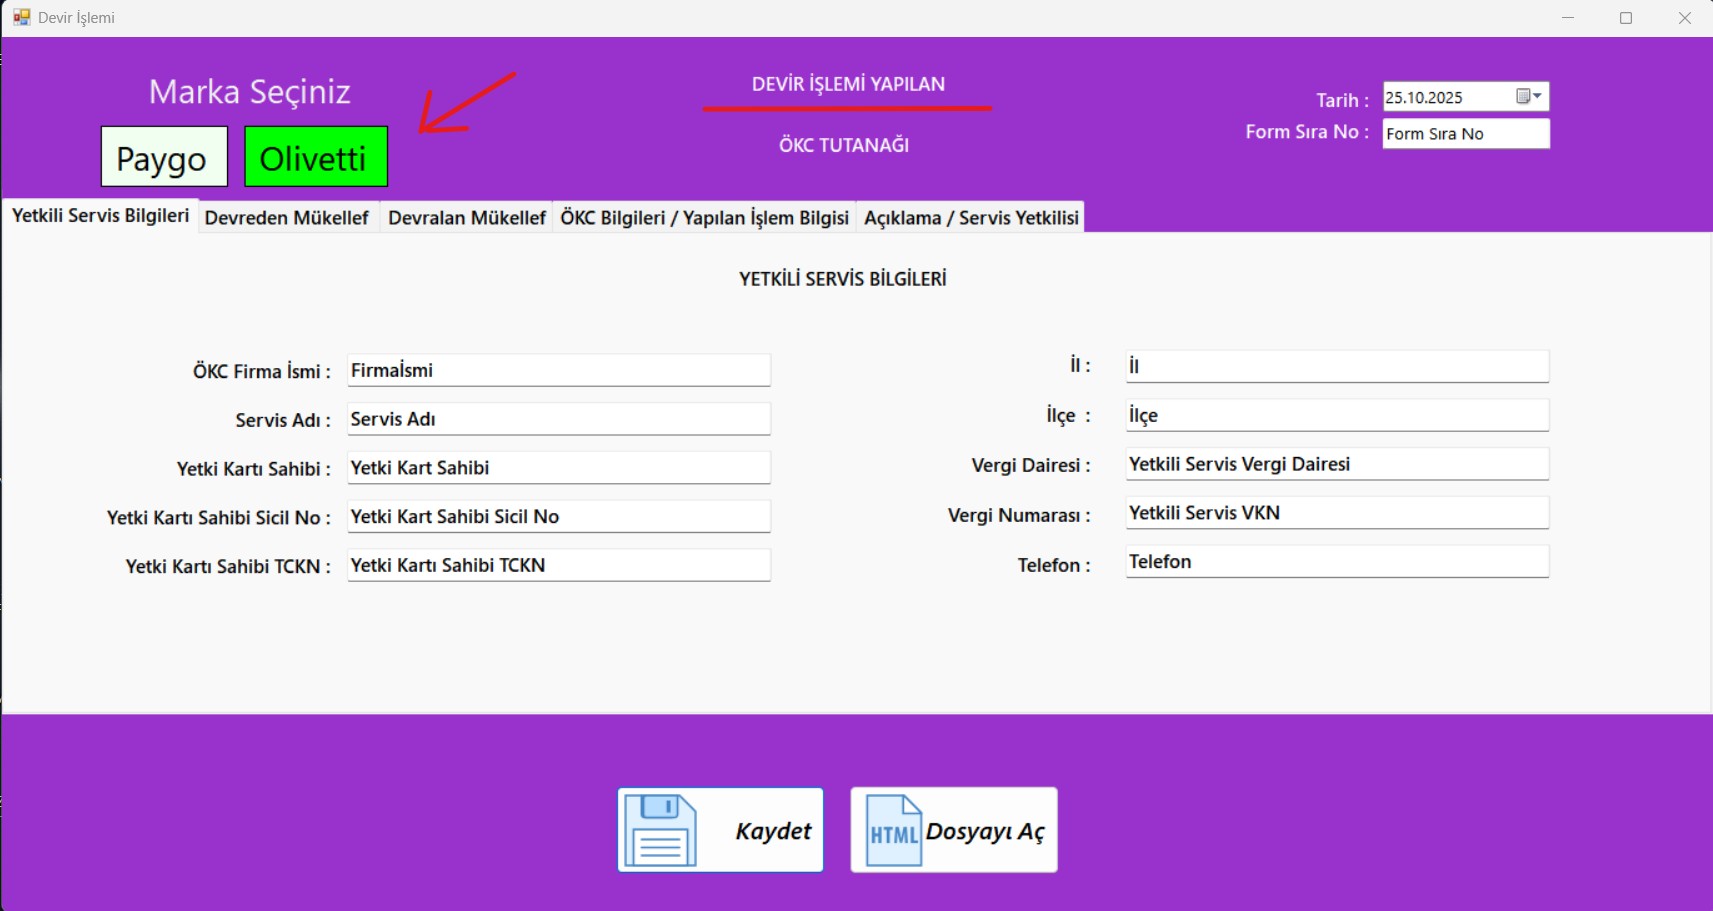The image size is (1713, 911).
Task: Click the HTML file icon on Dosyayı Aç
Action: (x=892, y=830)
